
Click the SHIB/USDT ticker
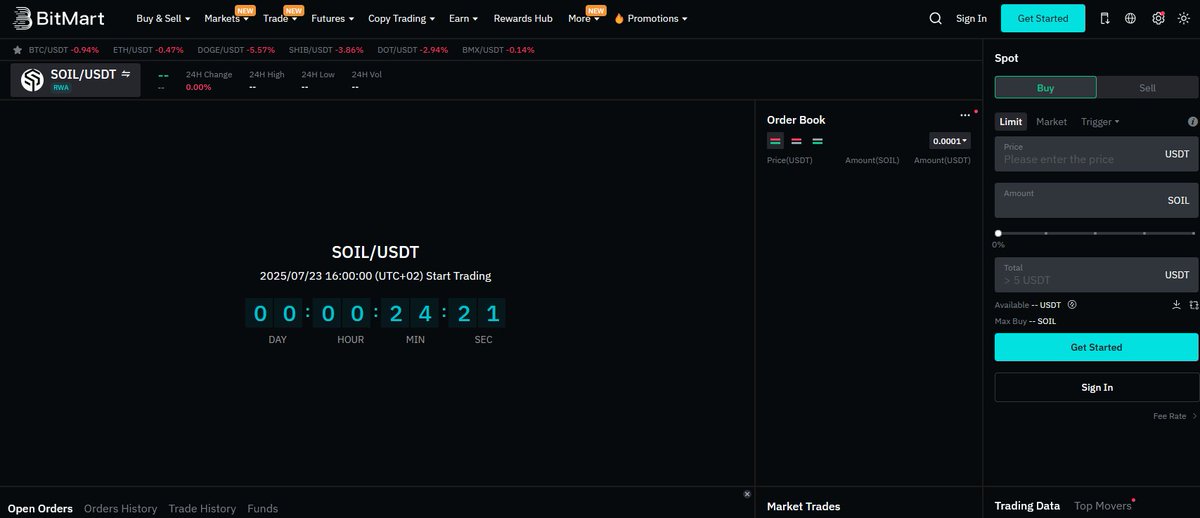[325, 49]
